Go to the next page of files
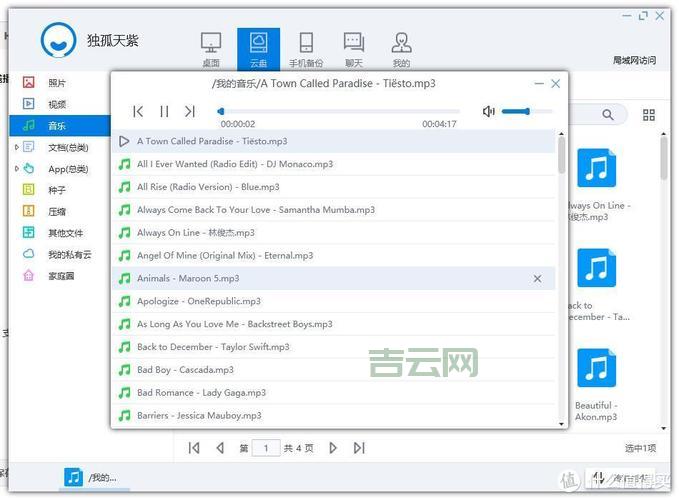 point(333,448)
